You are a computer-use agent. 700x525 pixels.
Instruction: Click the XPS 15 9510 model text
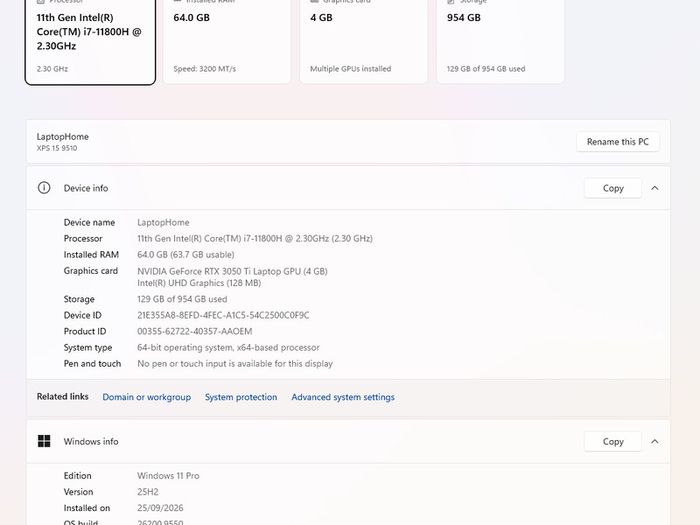click(x=57, y=148)
